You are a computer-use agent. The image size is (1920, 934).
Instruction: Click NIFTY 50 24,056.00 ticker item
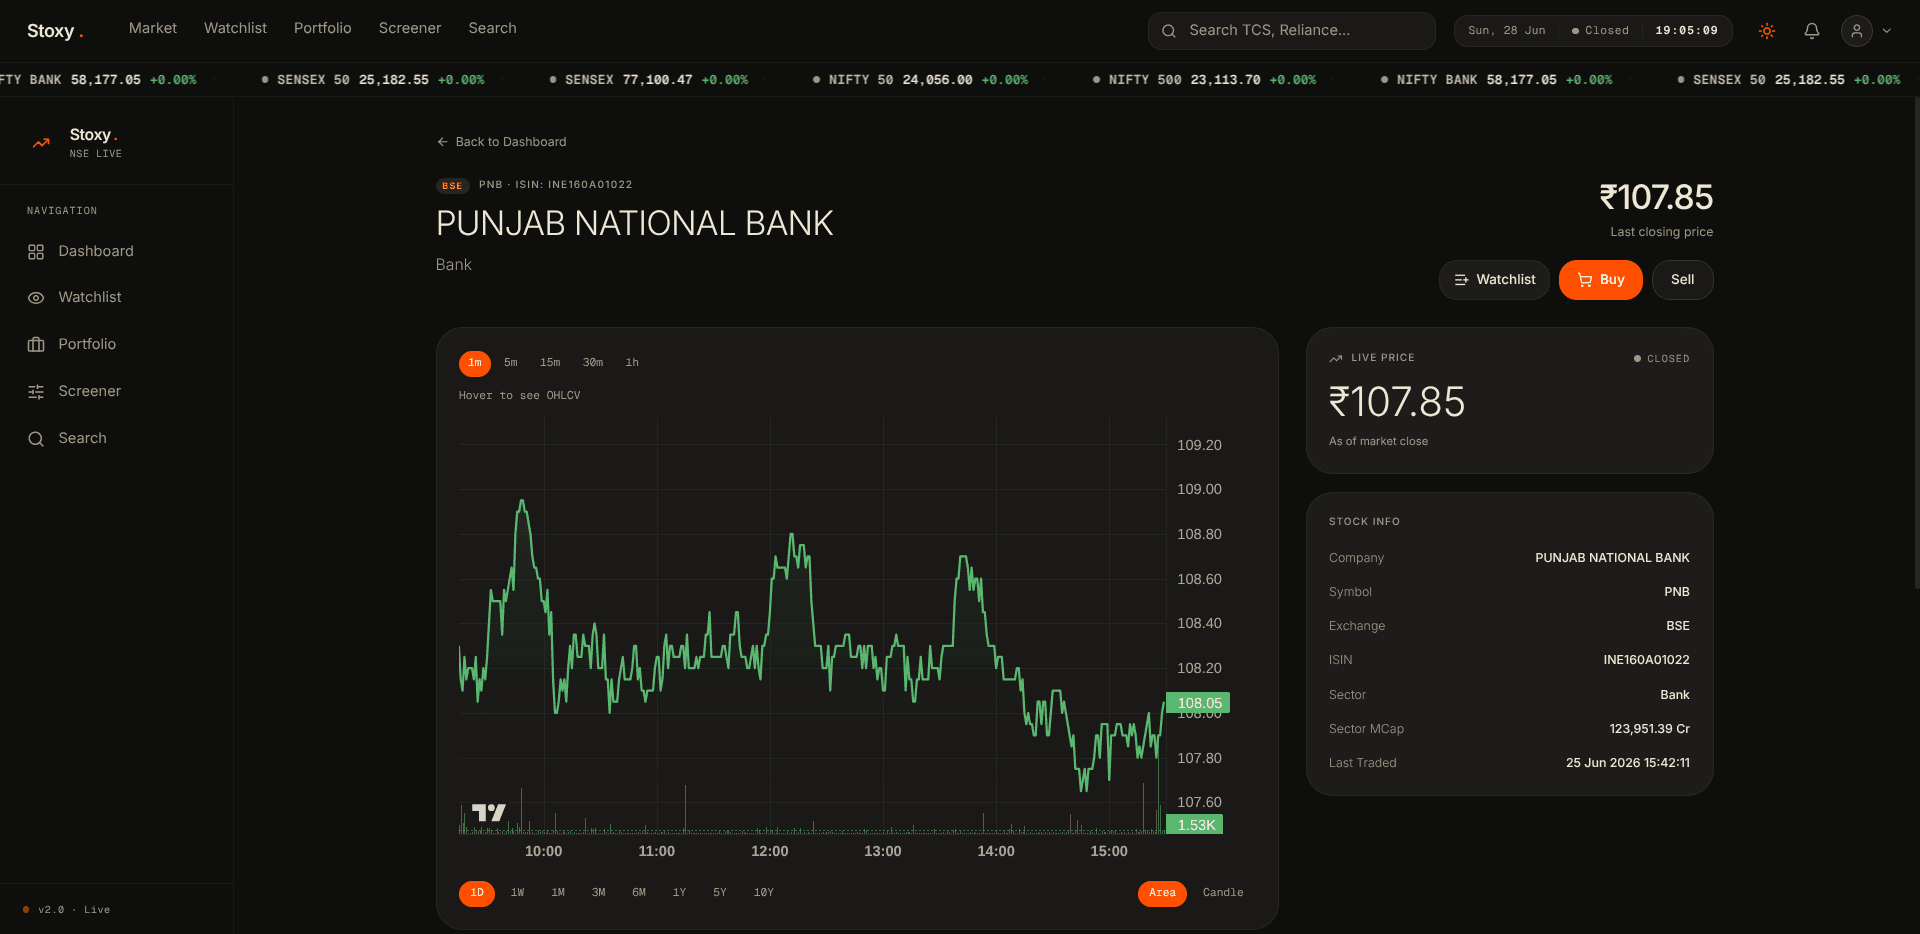pos(921,80)
